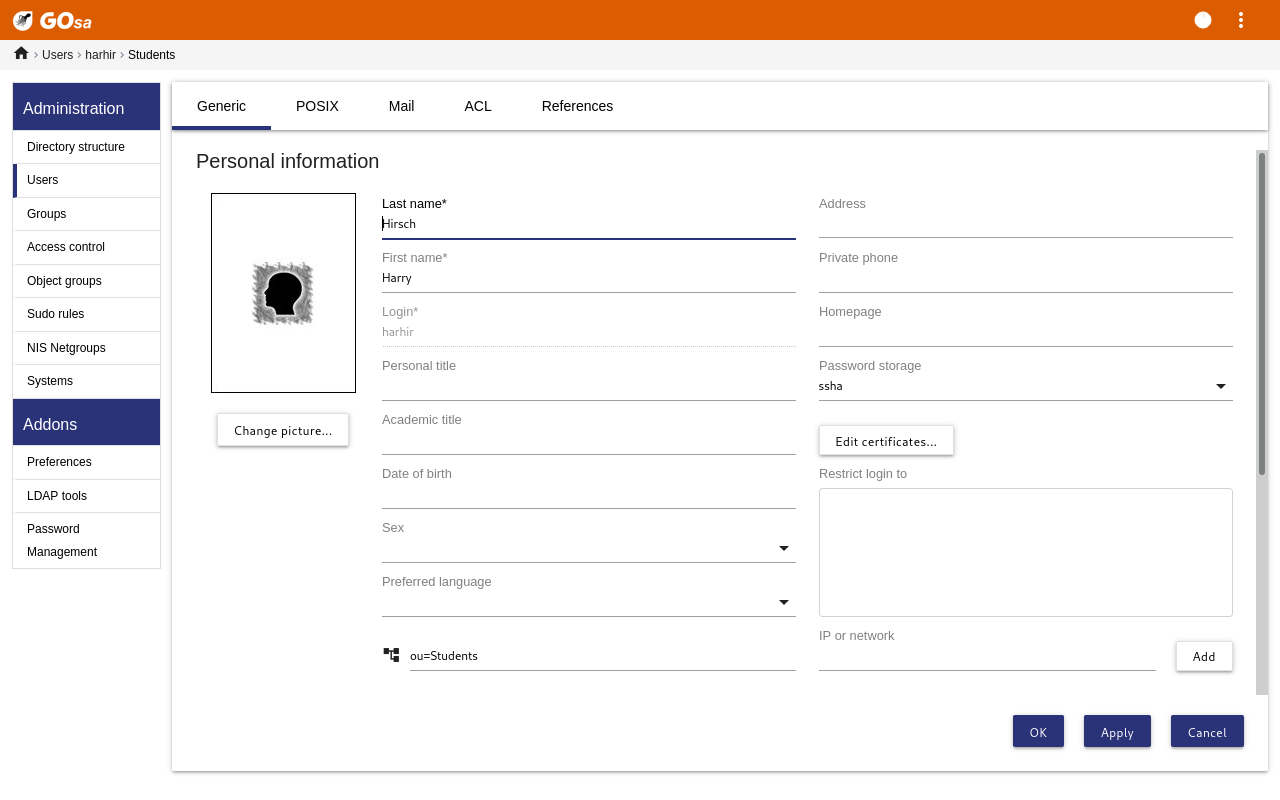This screenshot has height=800, width=1280.
Task: Expand the Sex dropdown
Action: [588, 548]
